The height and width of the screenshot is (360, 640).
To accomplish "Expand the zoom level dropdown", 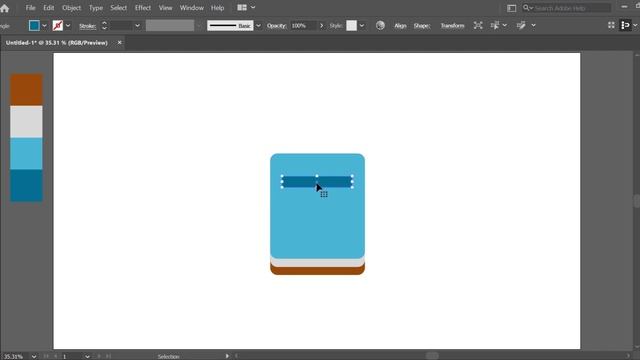I will point(34,356).
